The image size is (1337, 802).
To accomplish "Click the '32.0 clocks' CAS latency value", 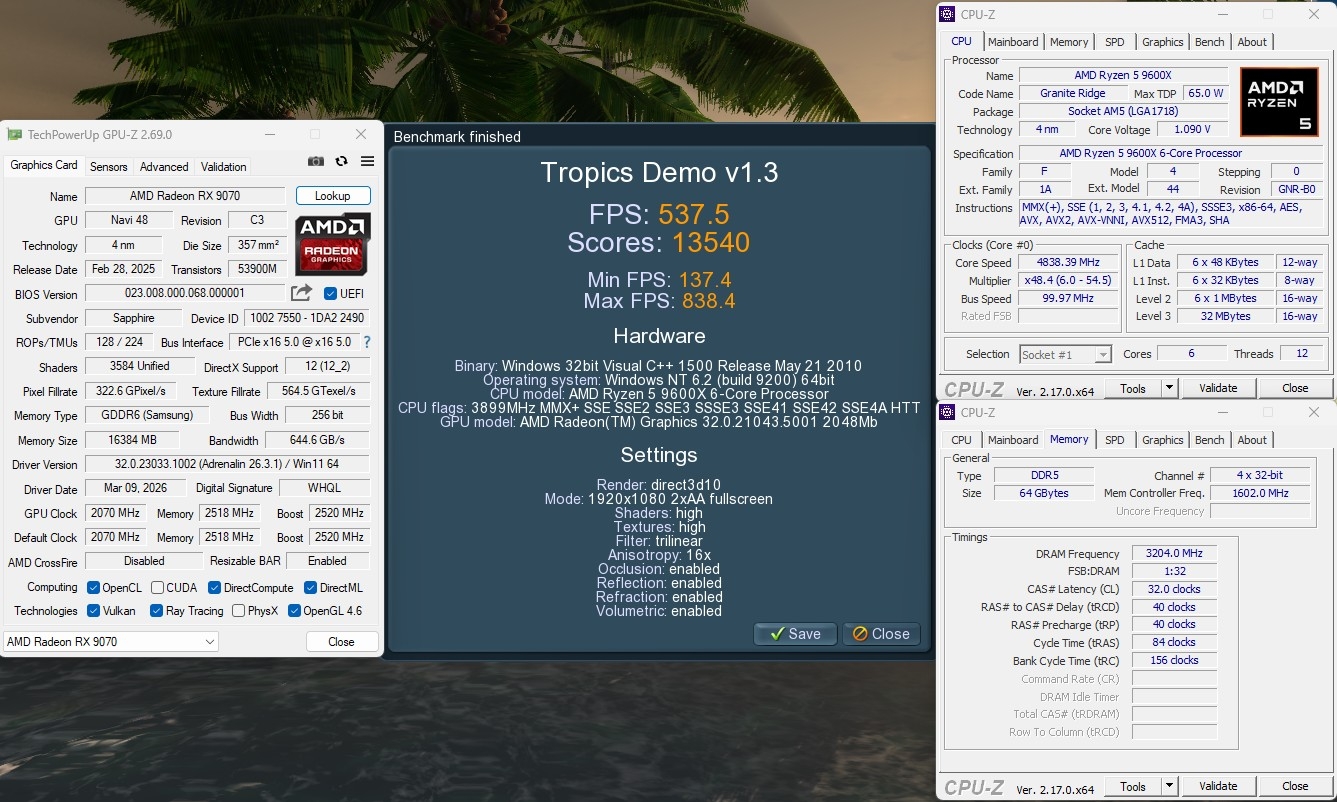I will (1174, 589).
